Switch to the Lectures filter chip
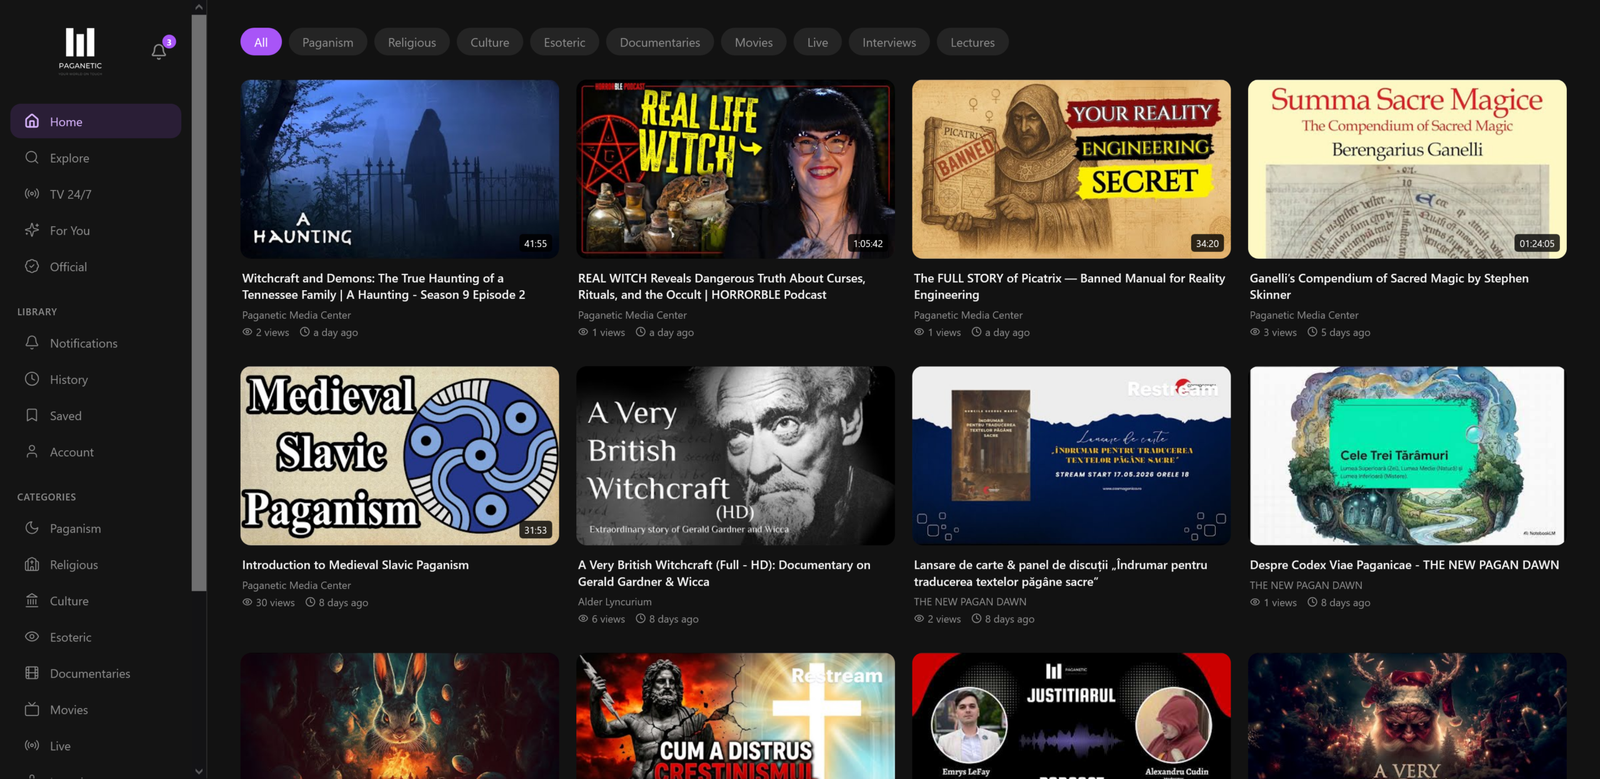1600x779 pixels. (x=973, y=42)
